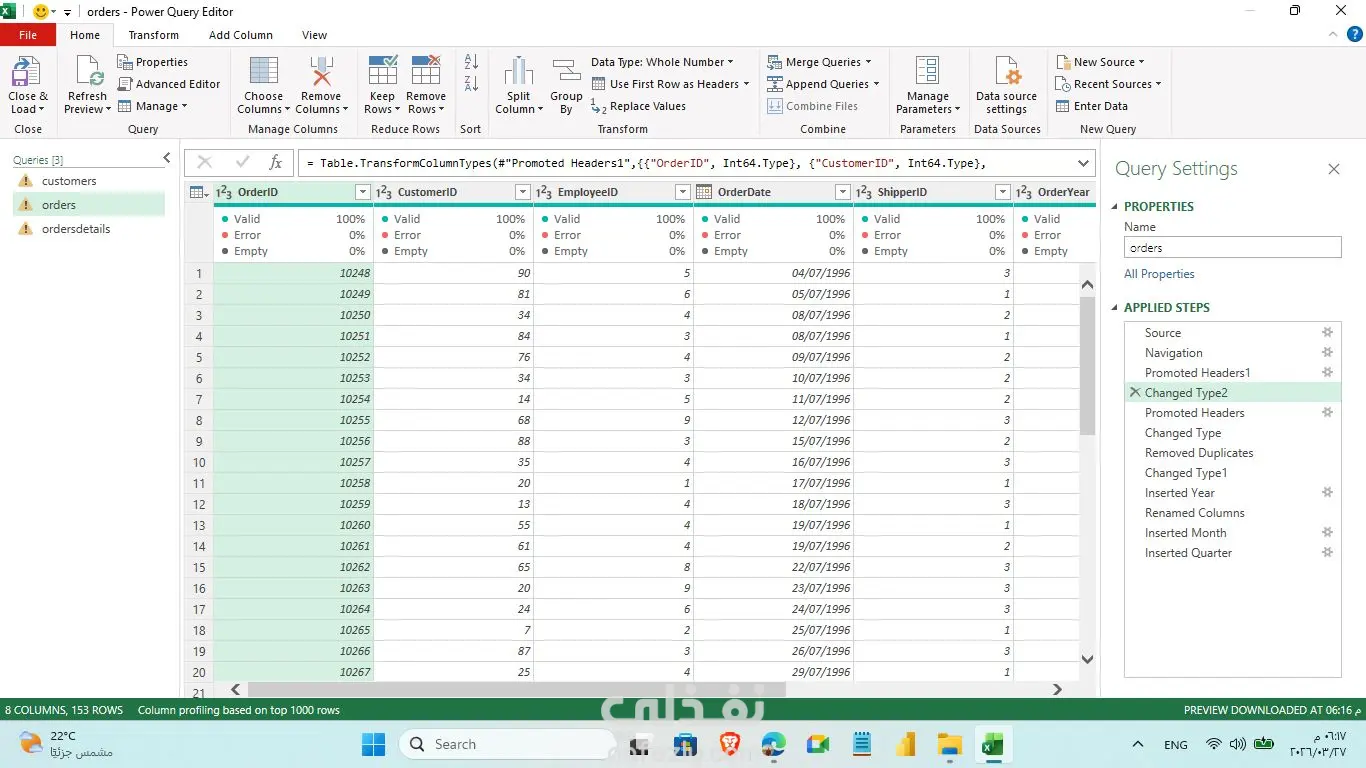
Task: Click Replace Values in the ribbon
Action: point(638,106)
